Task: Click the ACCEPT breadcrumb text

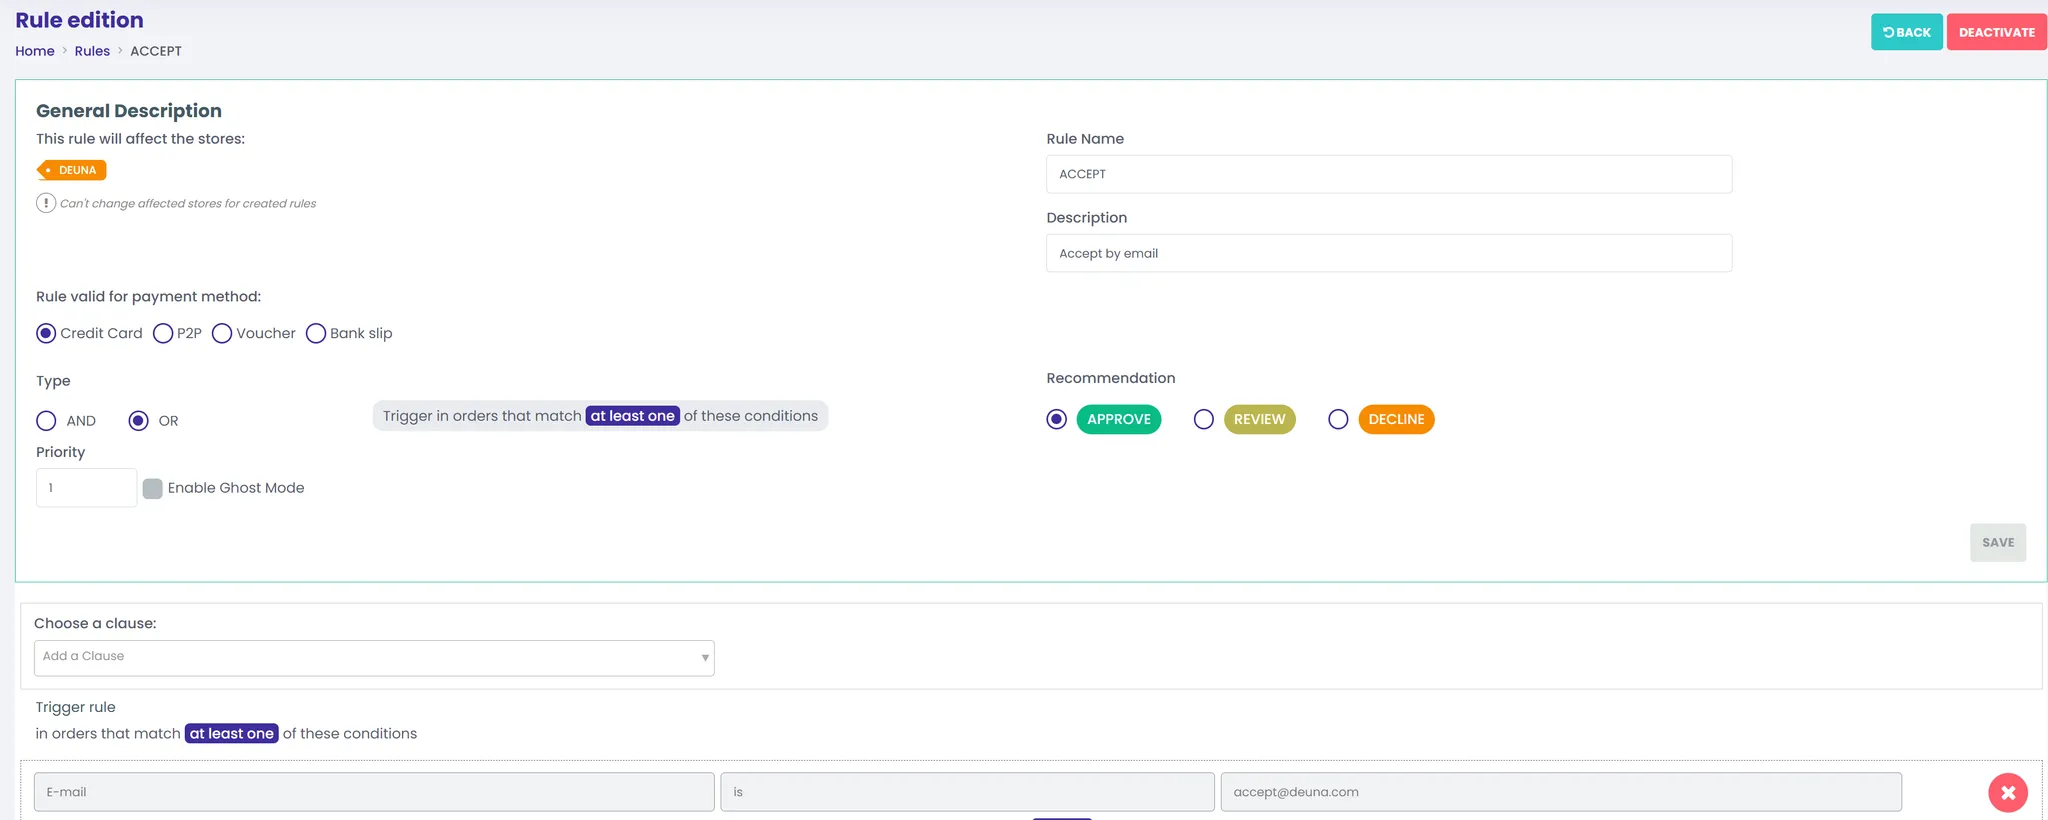Action: [x=156, y=51]
